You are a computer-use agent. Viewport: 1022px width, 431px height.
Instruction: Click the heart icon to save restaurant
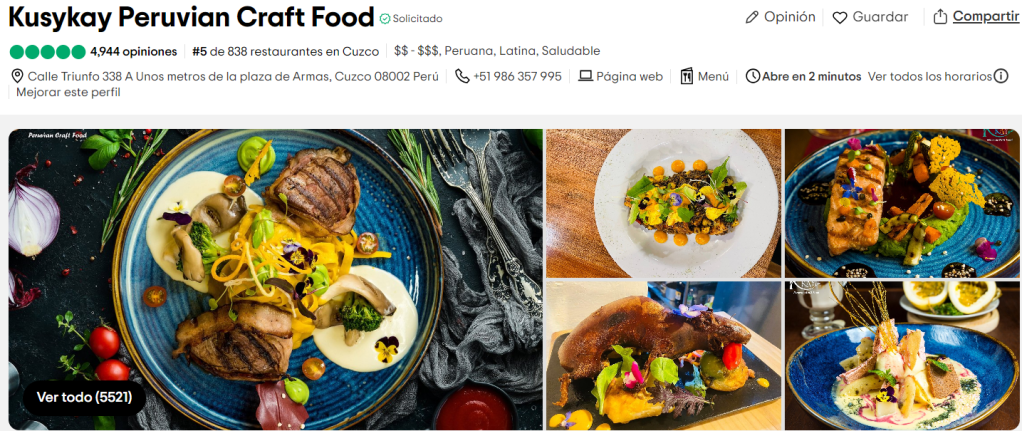(840, 18)
